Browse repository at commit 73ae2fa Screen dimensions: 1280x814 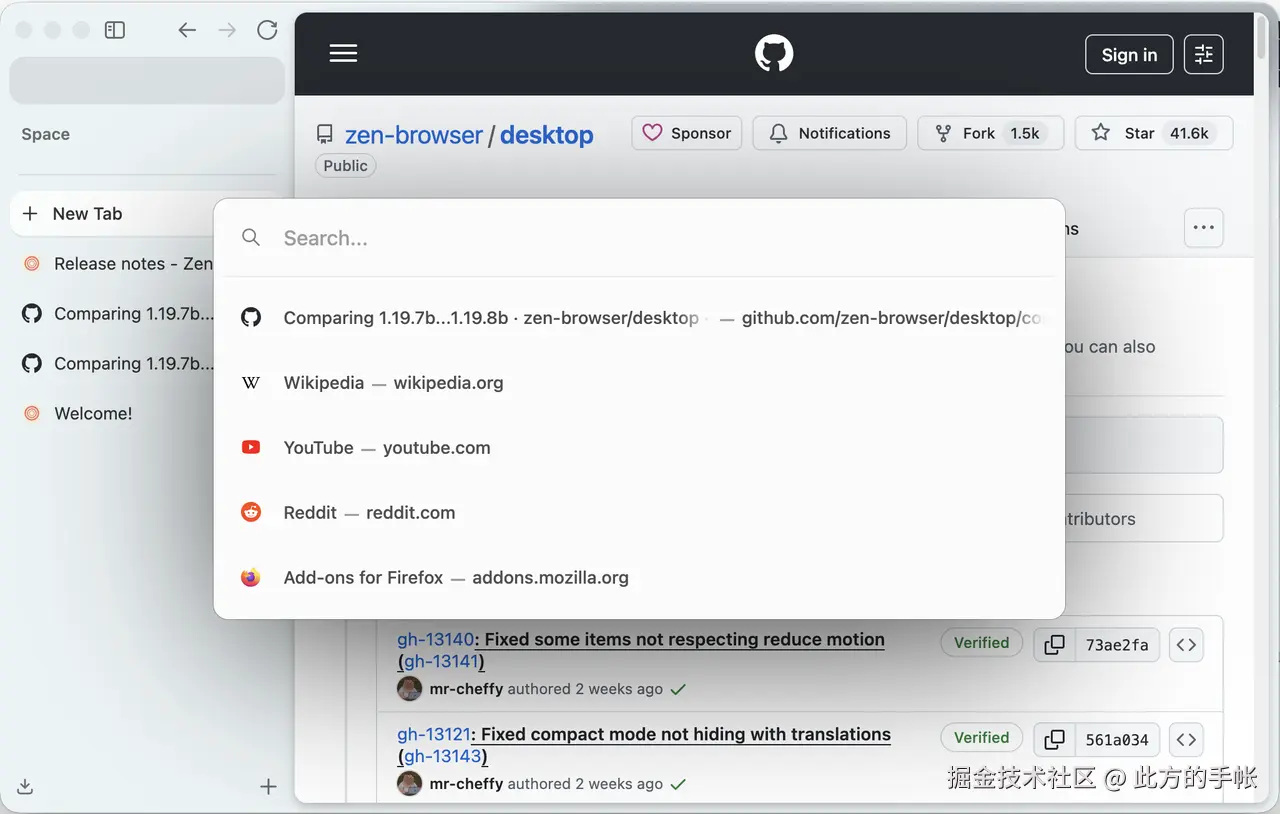(x=1186, y=645)
